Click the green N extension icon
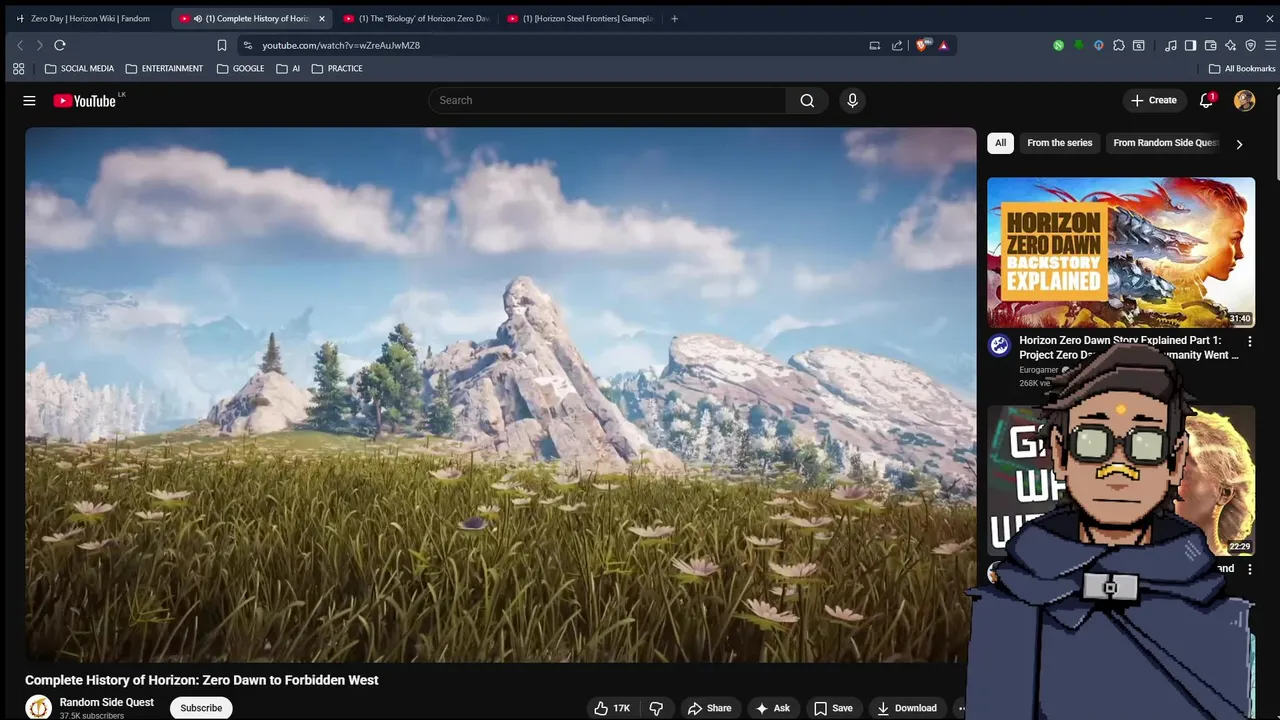 click(1058, 45)
